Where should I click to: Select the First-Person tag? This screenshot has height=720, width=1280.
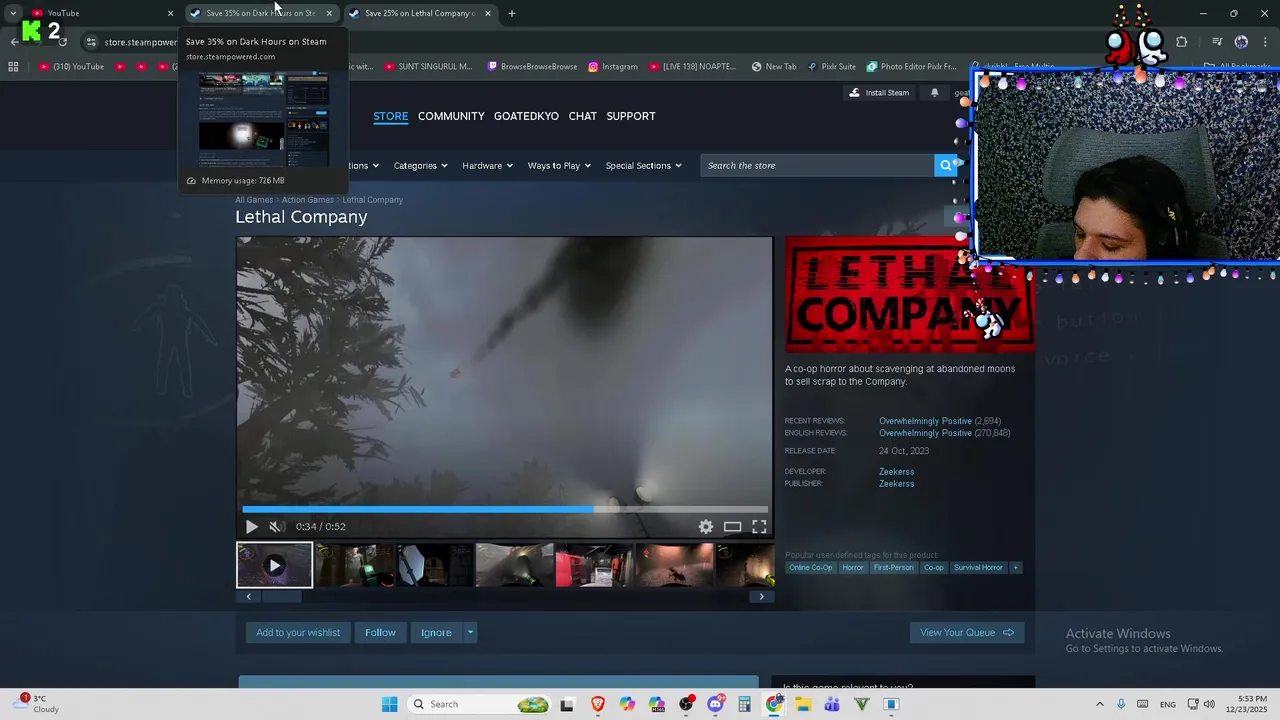(x=893, y=568)
